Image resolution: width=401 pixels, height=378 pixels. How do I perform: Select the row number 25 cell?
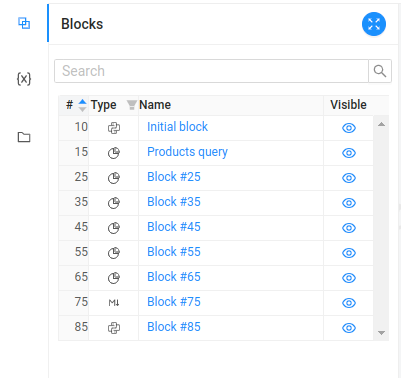click(74, 178)
